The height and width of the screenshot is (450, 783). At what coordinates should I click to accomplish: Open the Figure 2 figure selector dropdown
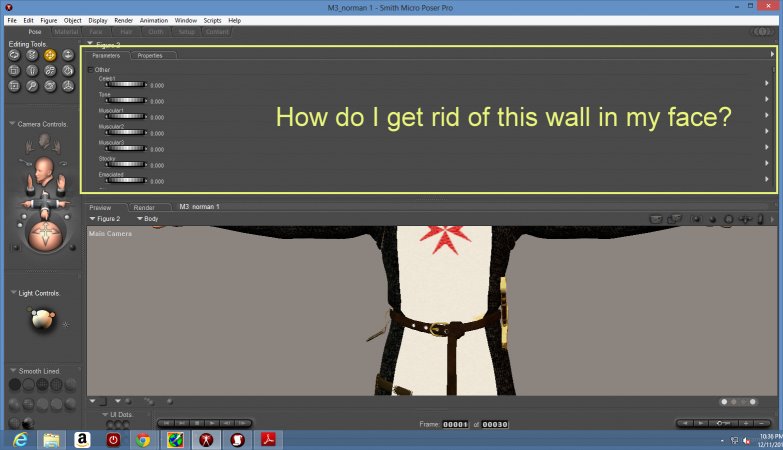pyautogui.click(x=105, y=219)
